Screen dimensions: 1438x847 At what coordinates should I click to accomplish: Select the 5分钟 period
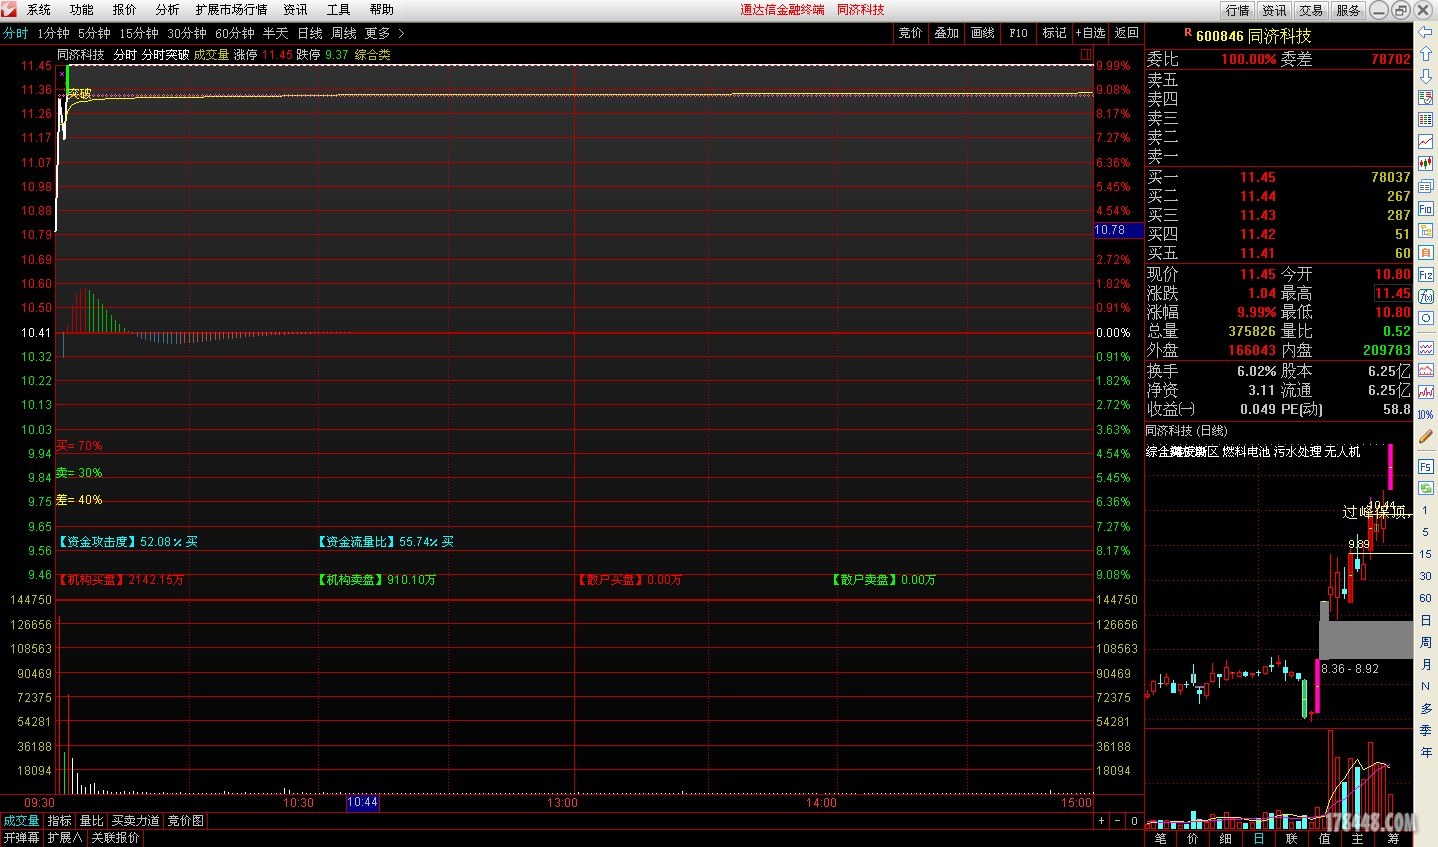coord(95,33)
